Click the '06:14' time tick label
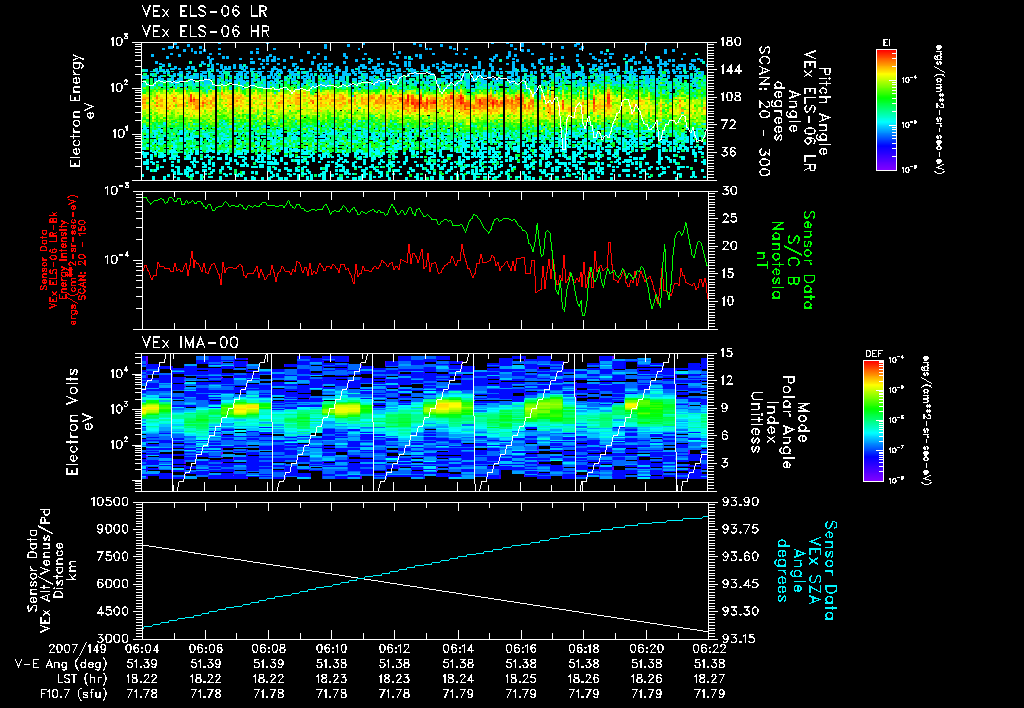Viewport: 1024px width, 708px height. 458,649
